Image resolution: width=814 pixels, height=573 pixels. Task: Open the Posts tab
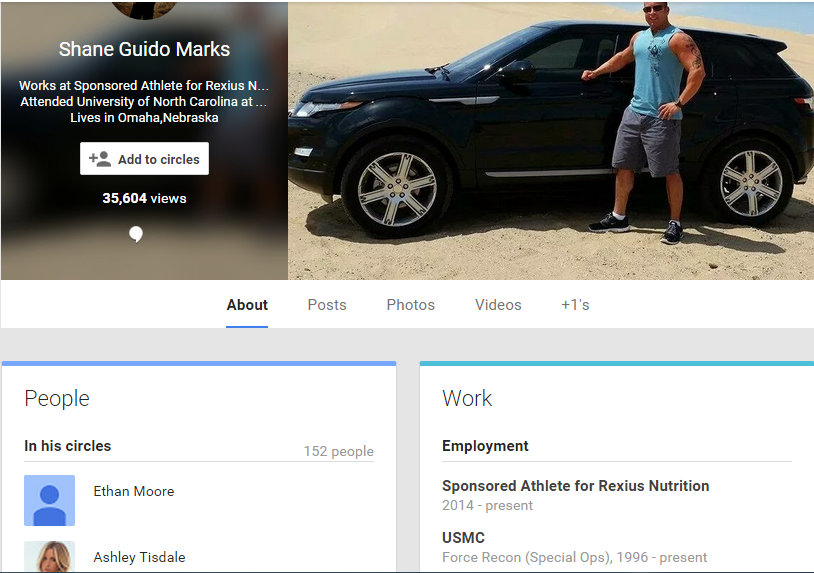click(x=327, y=305)
